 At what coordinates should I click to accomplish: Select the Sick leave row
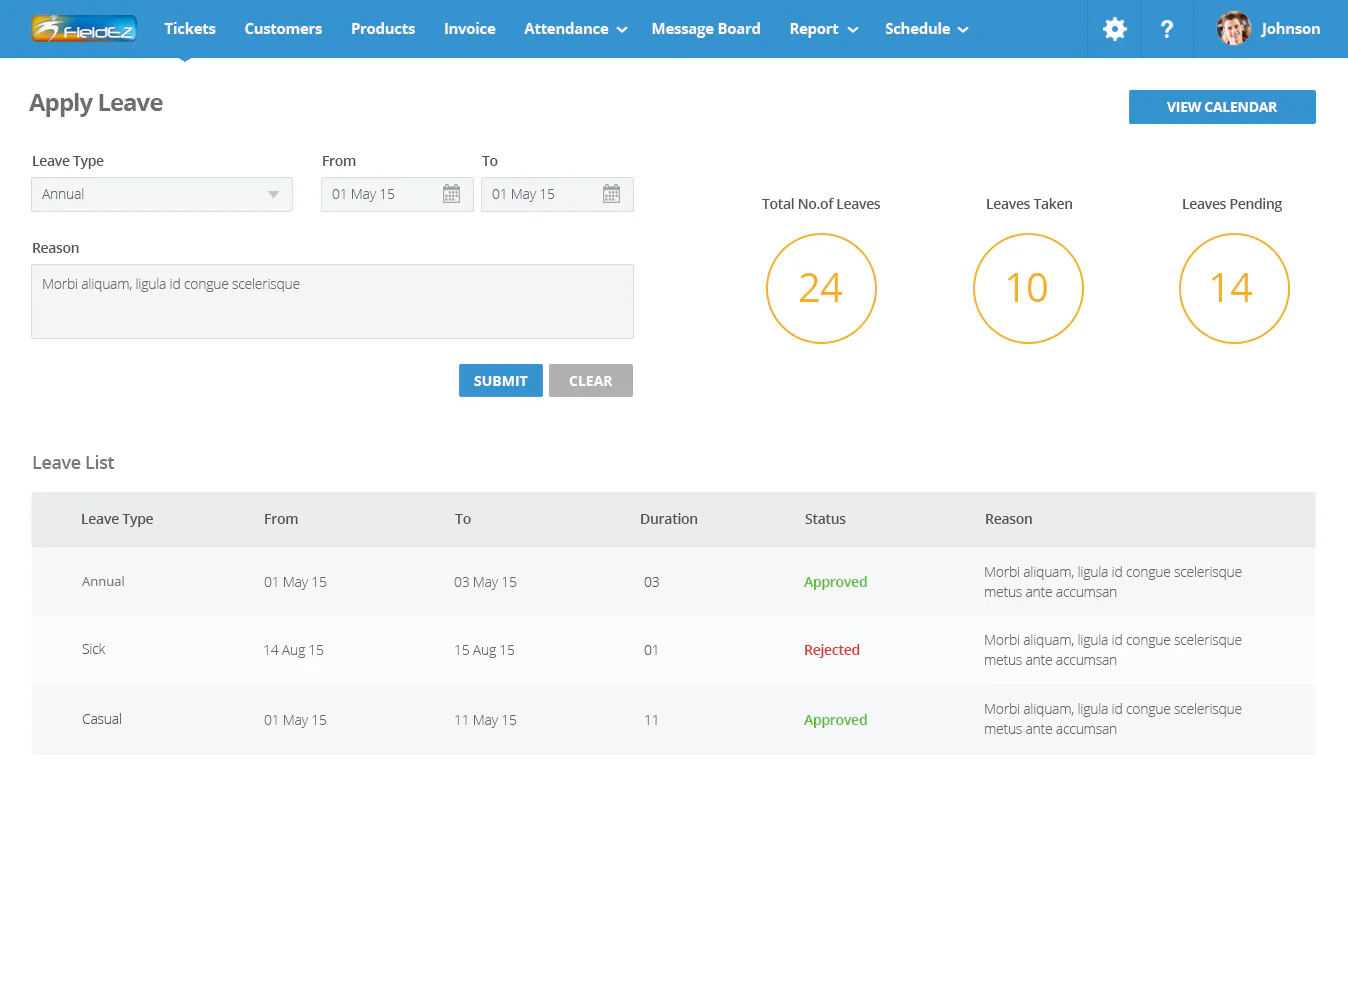pos(673,650)
